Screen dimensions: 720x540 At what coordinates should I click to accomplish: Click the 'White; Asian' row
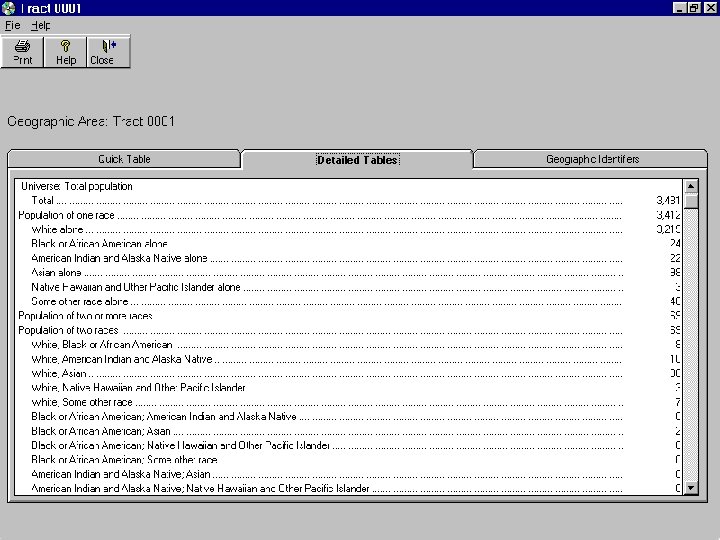tap(349, 373)
